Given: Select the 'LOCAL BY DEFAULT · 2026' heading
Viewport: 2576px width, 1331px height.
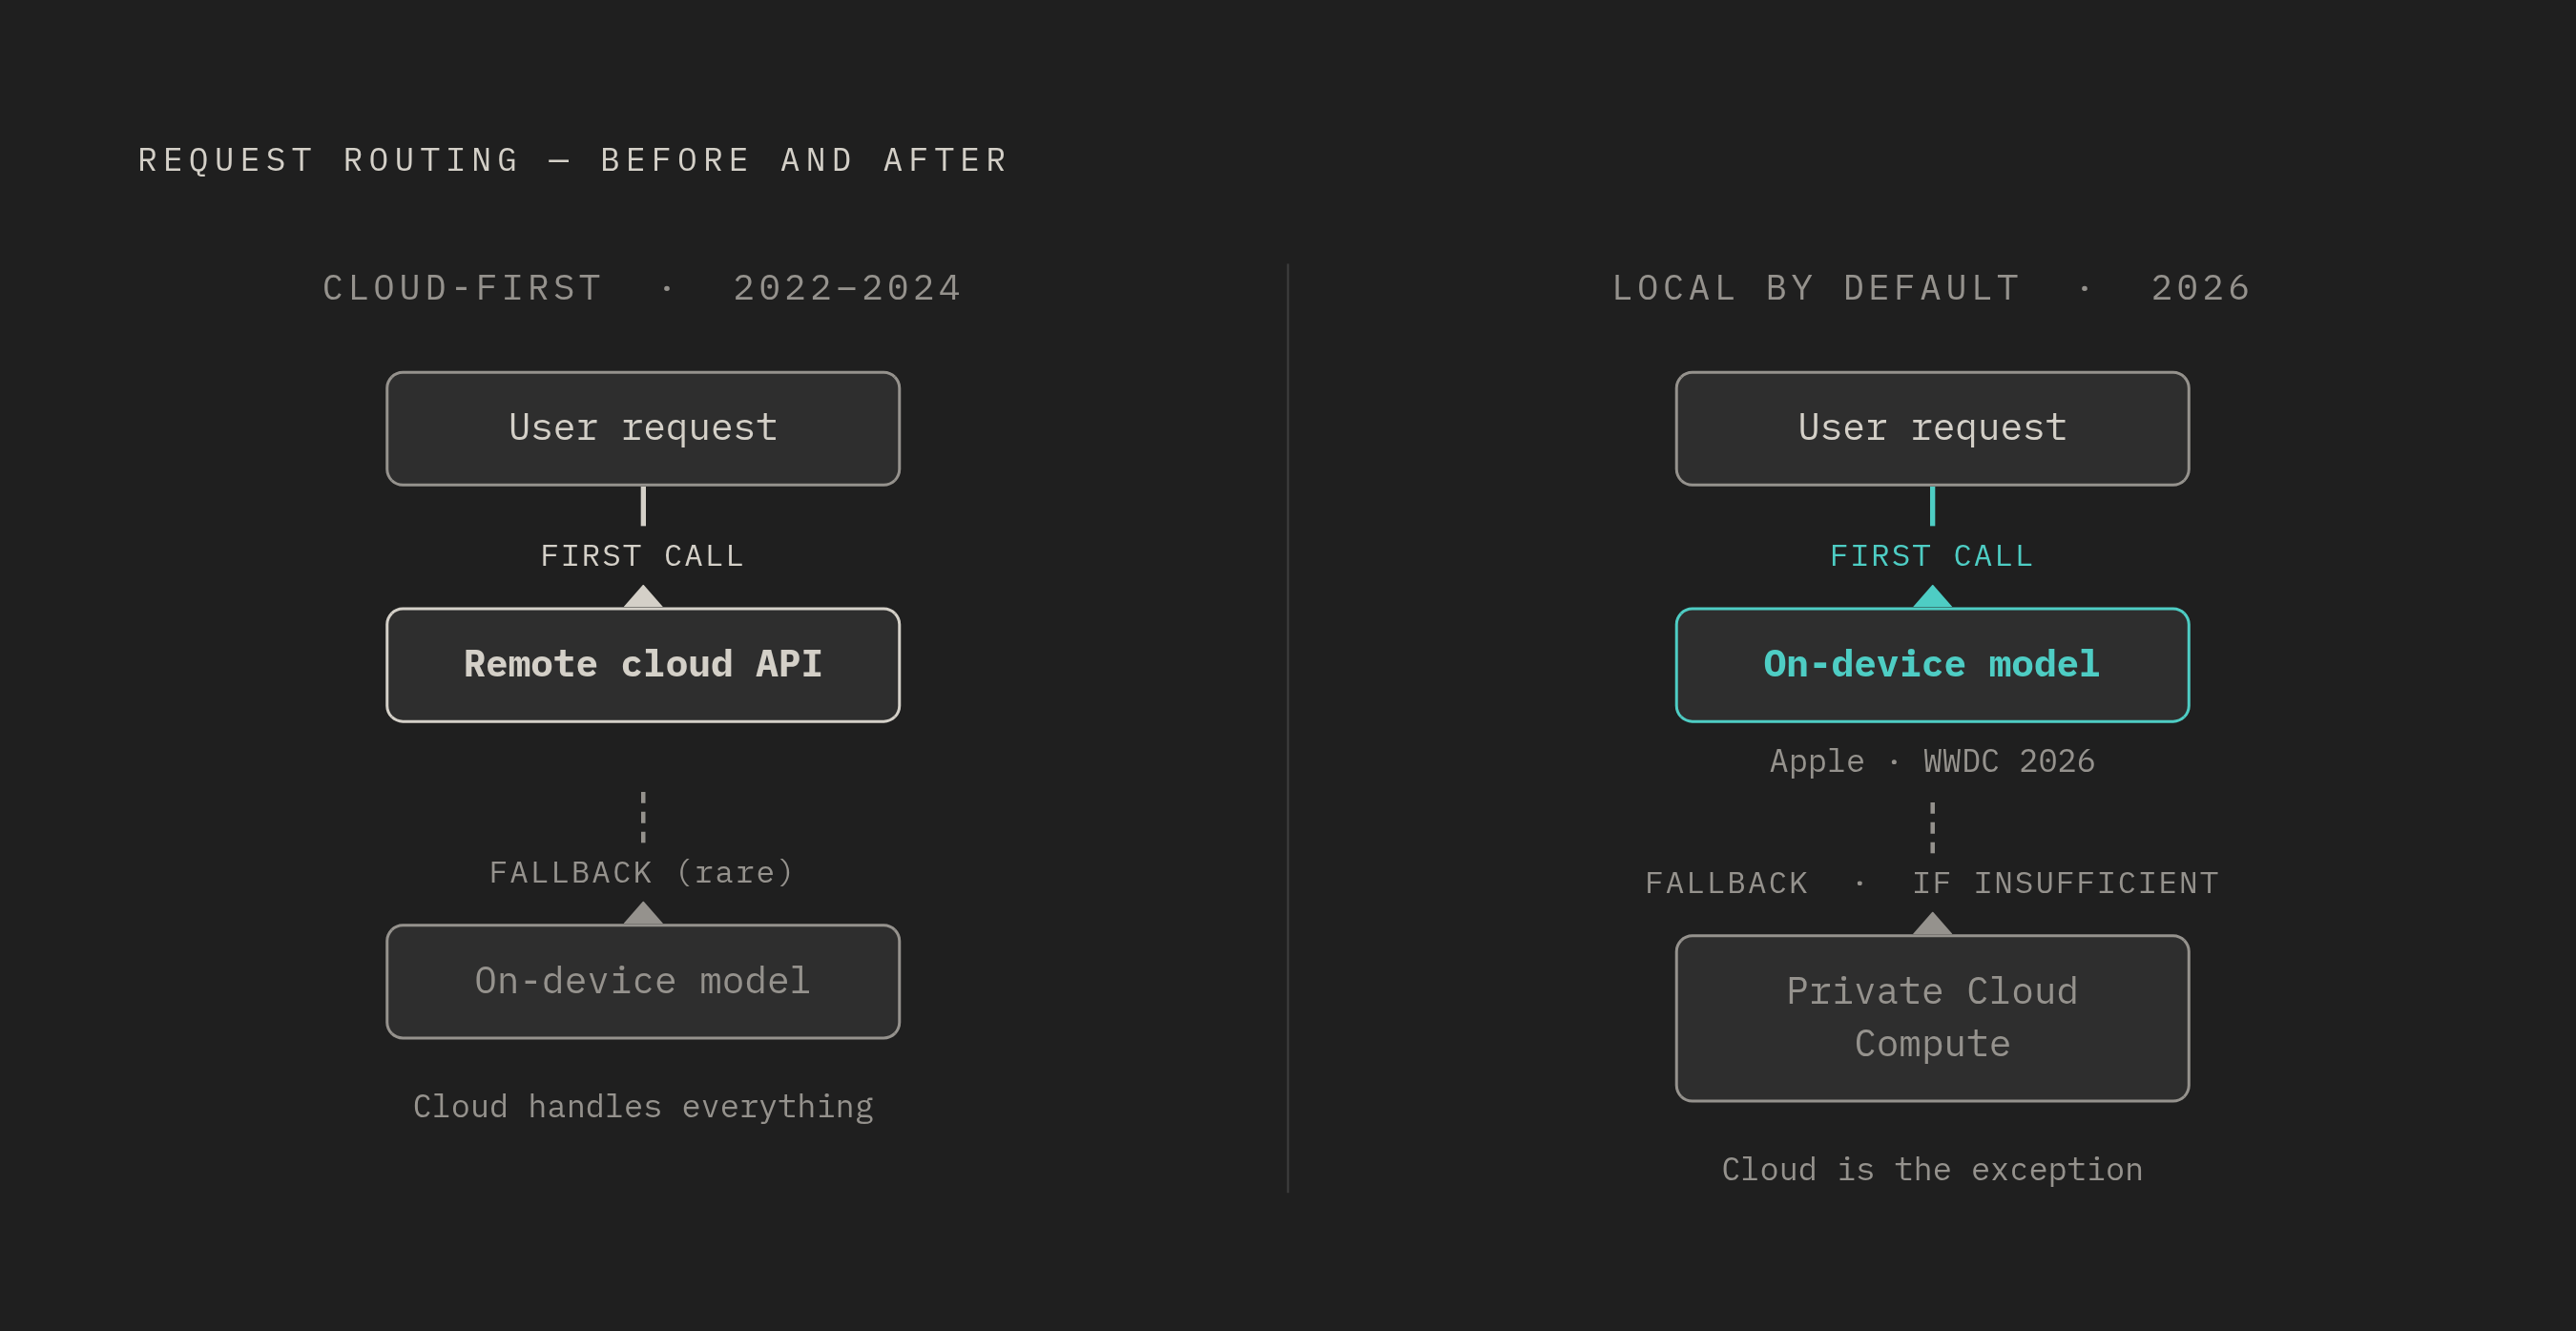Looking at the screenshot, I should [x=1931, y=288].
